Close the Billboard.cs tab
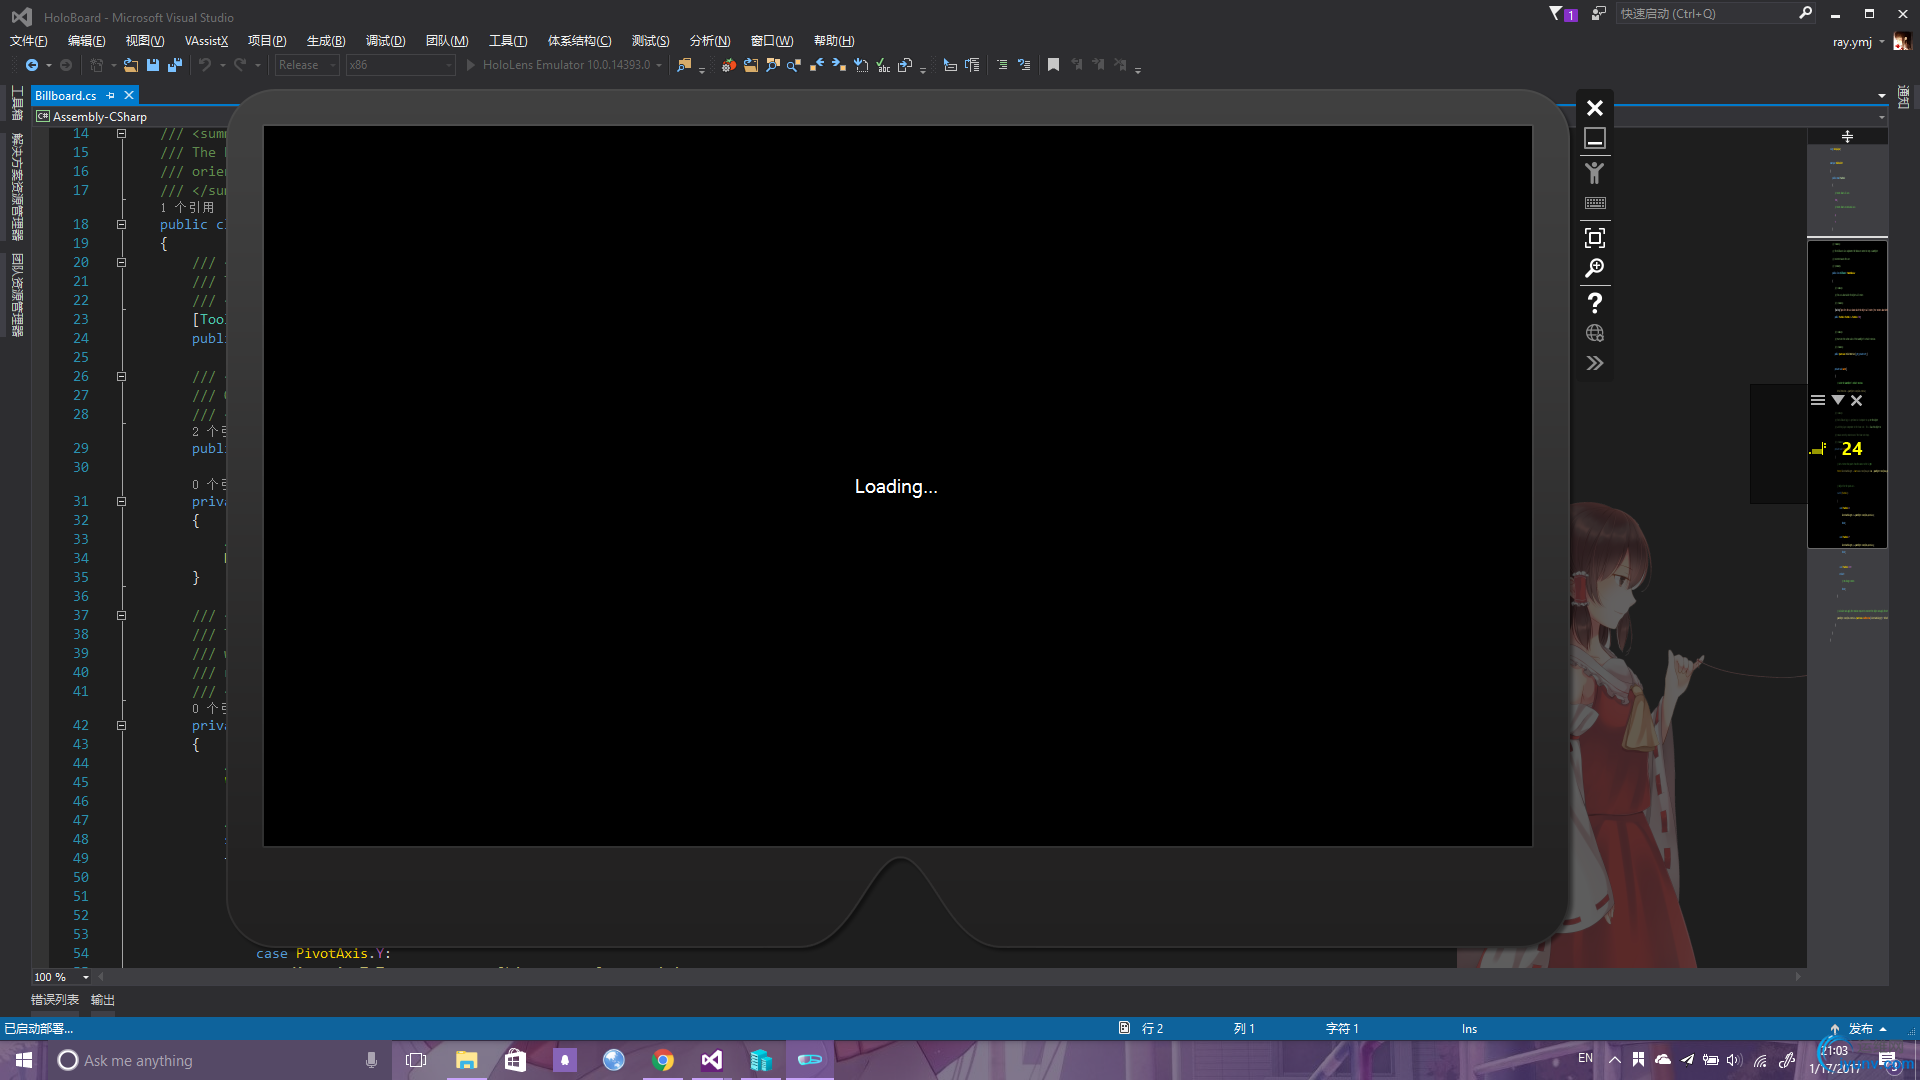Viewport: 1920px width, 1080px height. (x=129, y=96)
